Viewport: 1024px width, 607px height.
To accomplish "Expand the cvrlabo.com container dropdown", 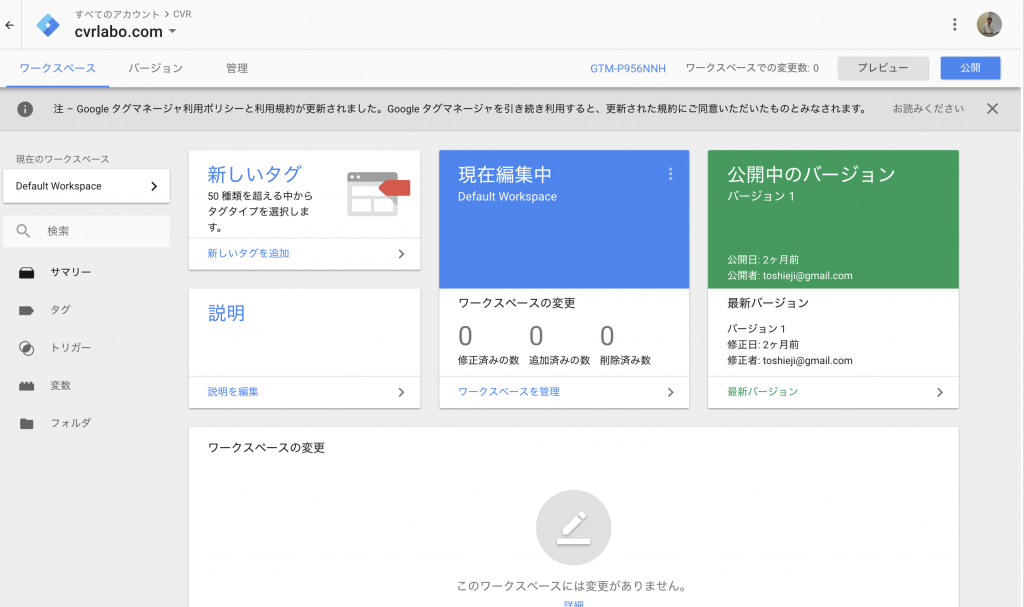I will (172, 31).
